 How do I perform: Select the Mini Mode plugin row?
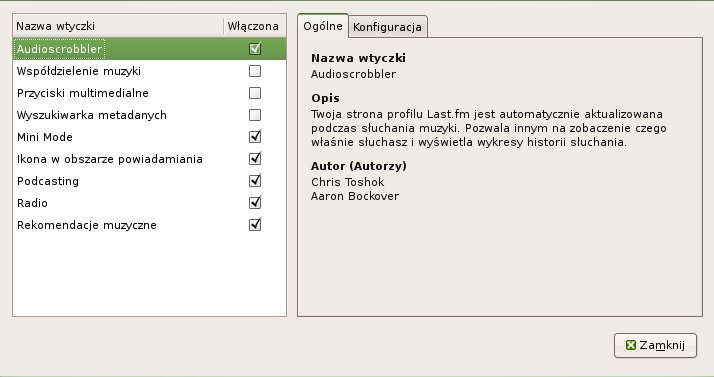point(149,137)
